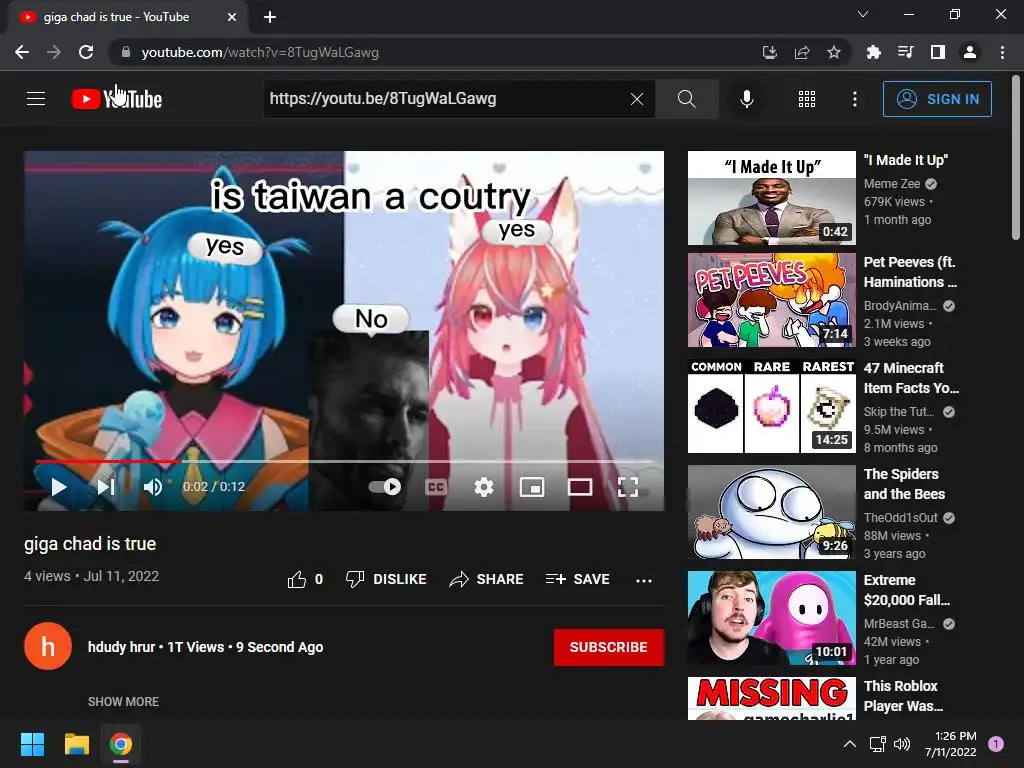1024x768 pixels.
Task: Open the hdudy hrur channel name
Action: coord(121,647)
